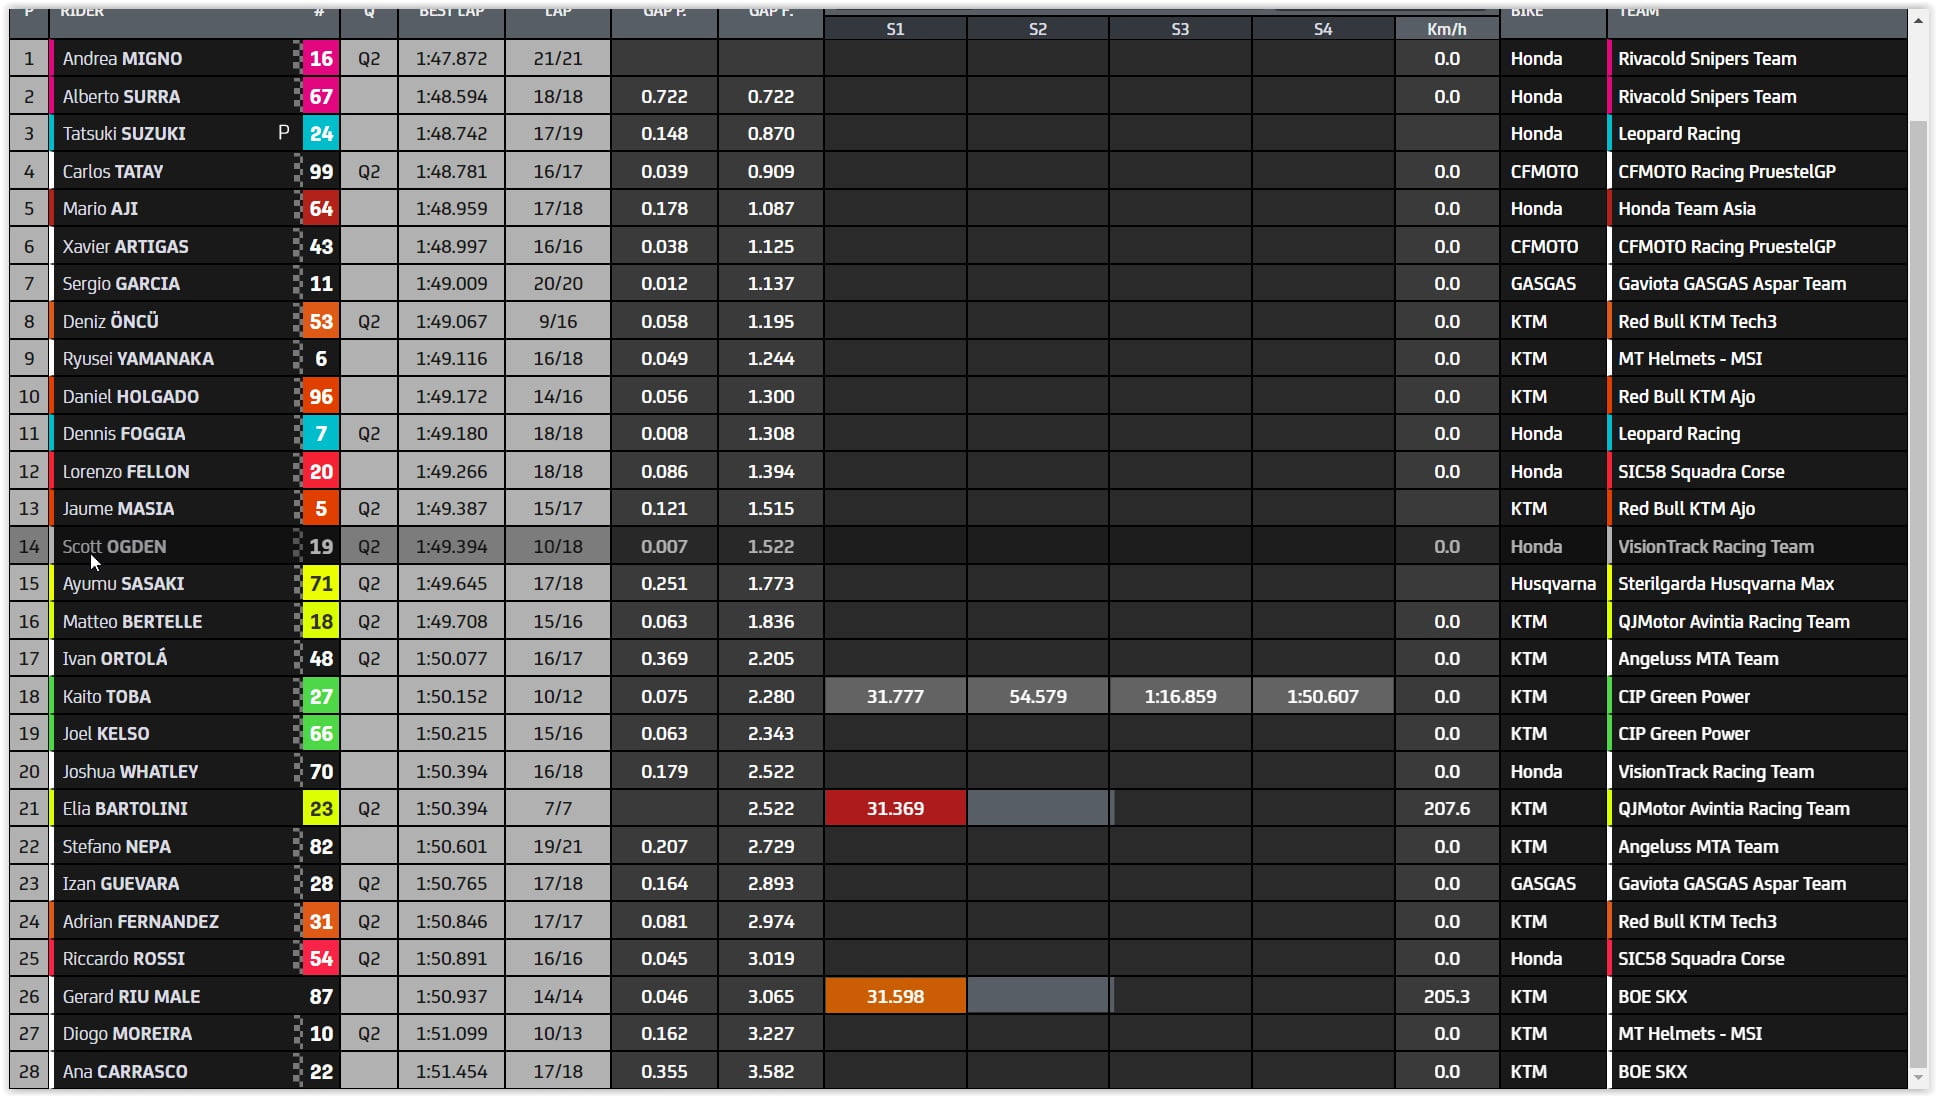The image size is (1937, 1097).
Task: Click the CIP Green Power team for Joel Kelso
Action: coord(1683,734)
